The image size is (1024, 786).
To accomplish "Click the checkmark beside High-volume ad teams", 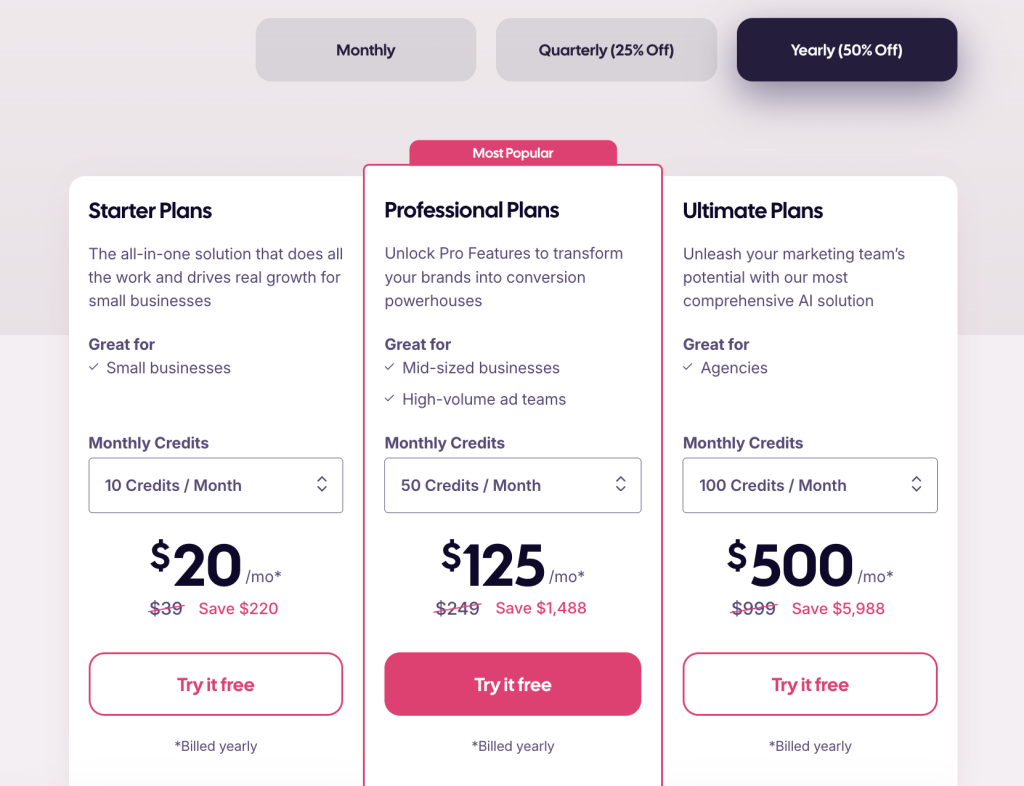I will 391,399.
